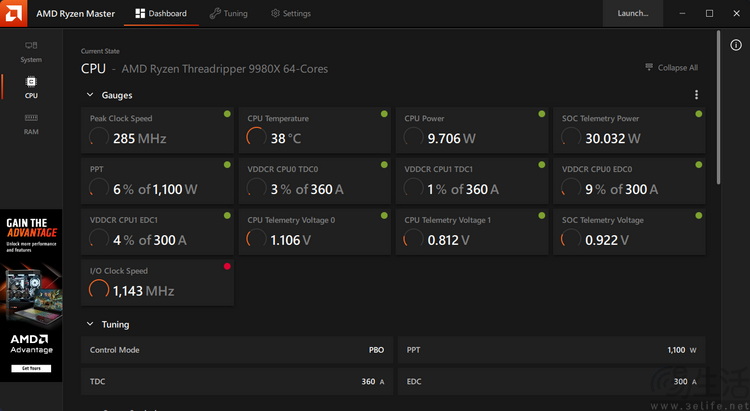Click the 6 % of 1,100 W value

[155, 189]
